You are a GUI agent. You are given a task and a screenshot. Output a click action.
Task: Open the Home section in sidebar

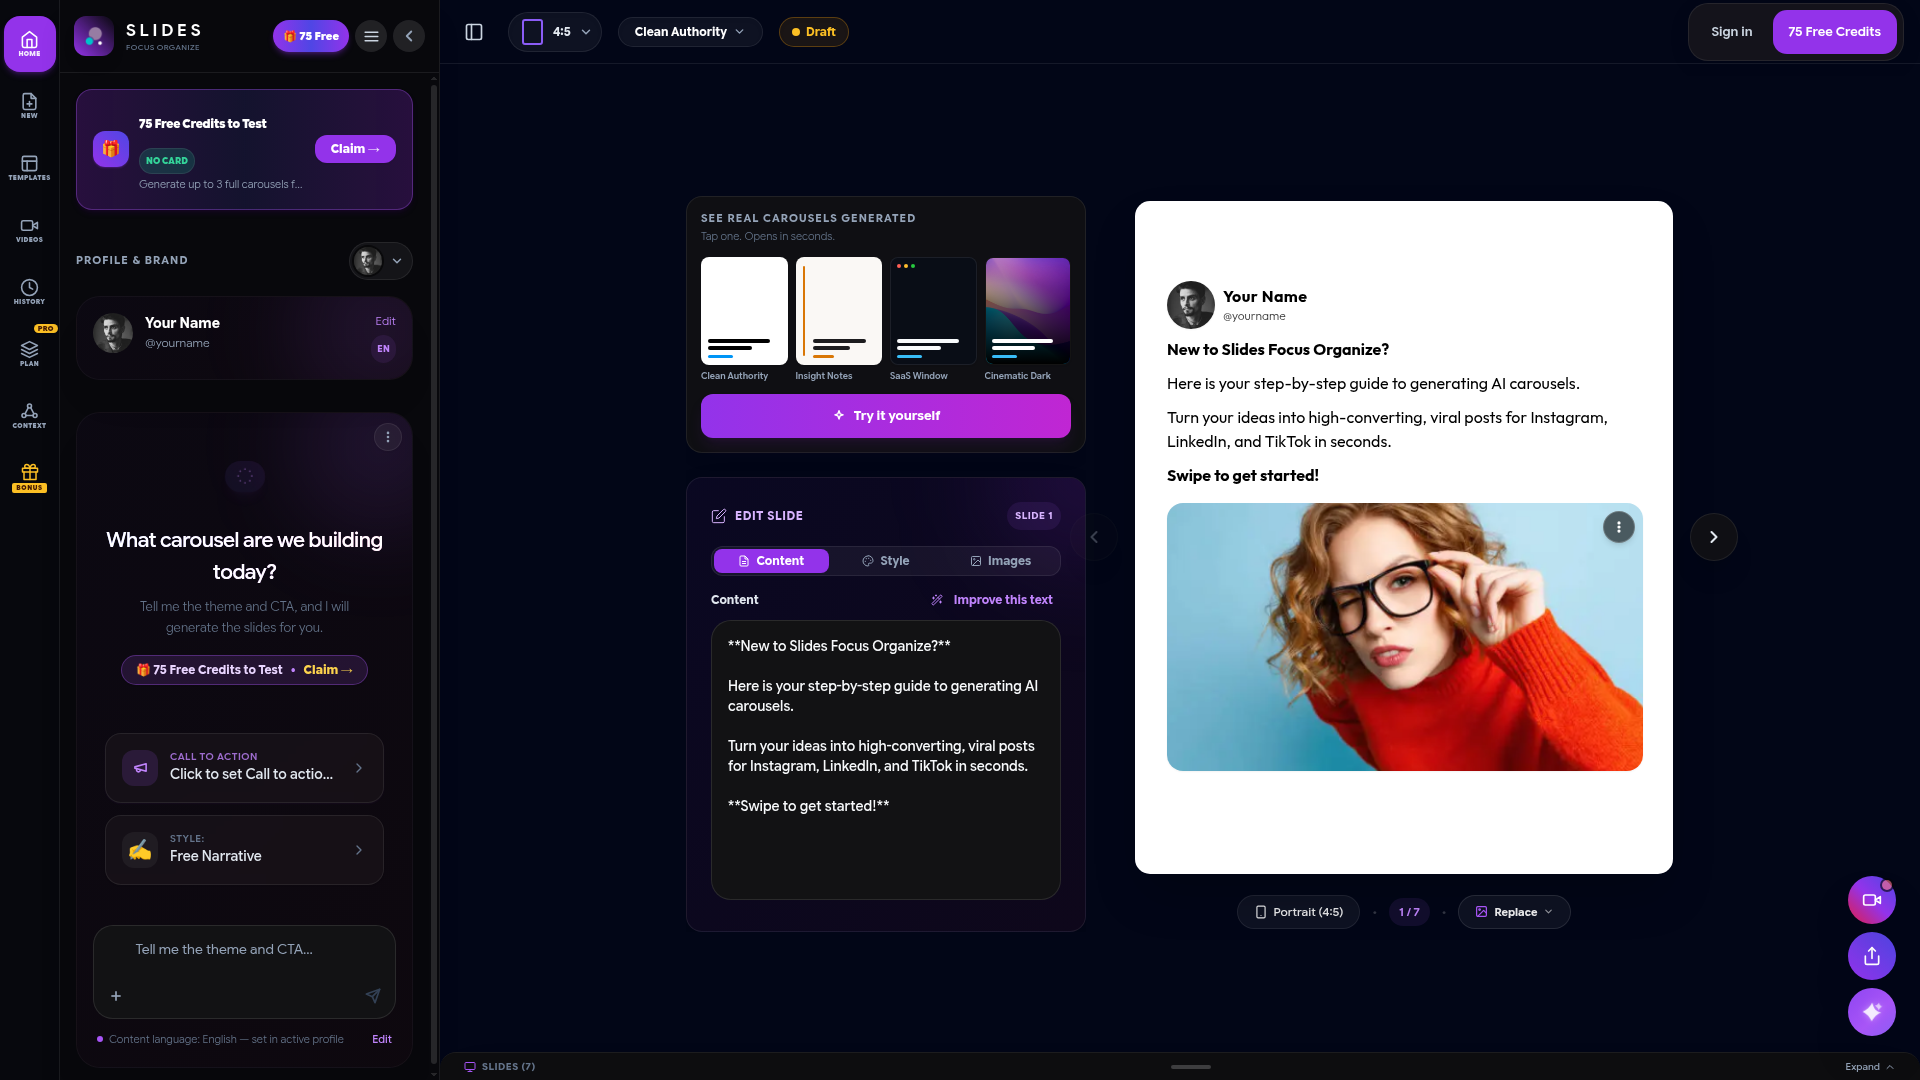click(x=29, y=44)
